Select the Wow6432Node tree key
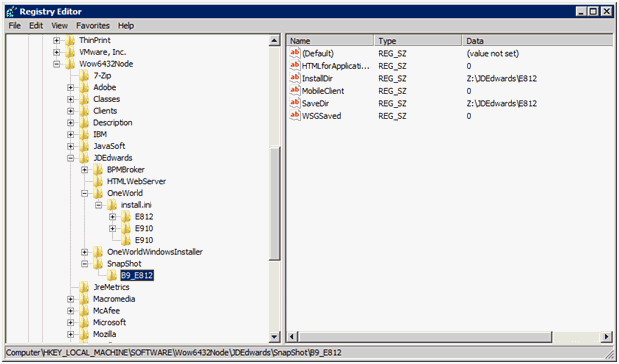The width and height of the screenshot is (619, 364). click(106, 64)
